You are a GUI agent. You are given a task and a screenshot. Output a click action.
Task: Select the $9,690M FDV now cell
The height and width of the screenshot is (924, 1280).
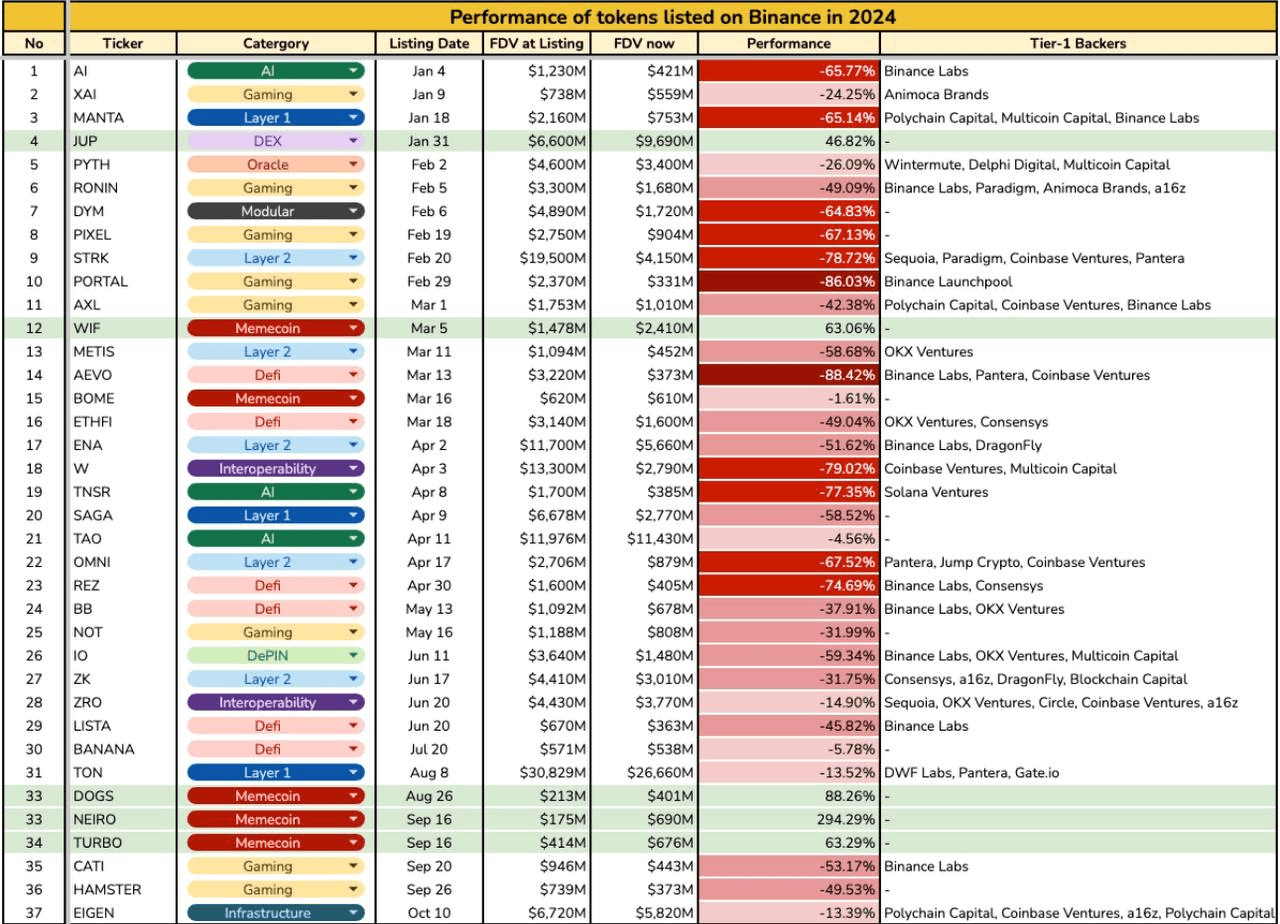644,141
